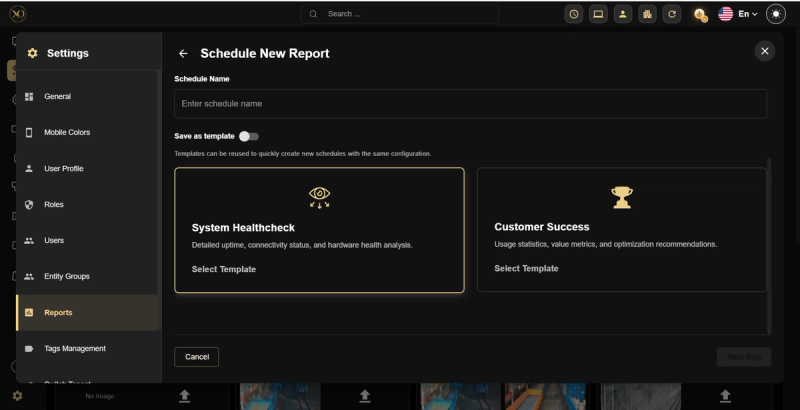Click the User Profile person icon

coord(29,168)
